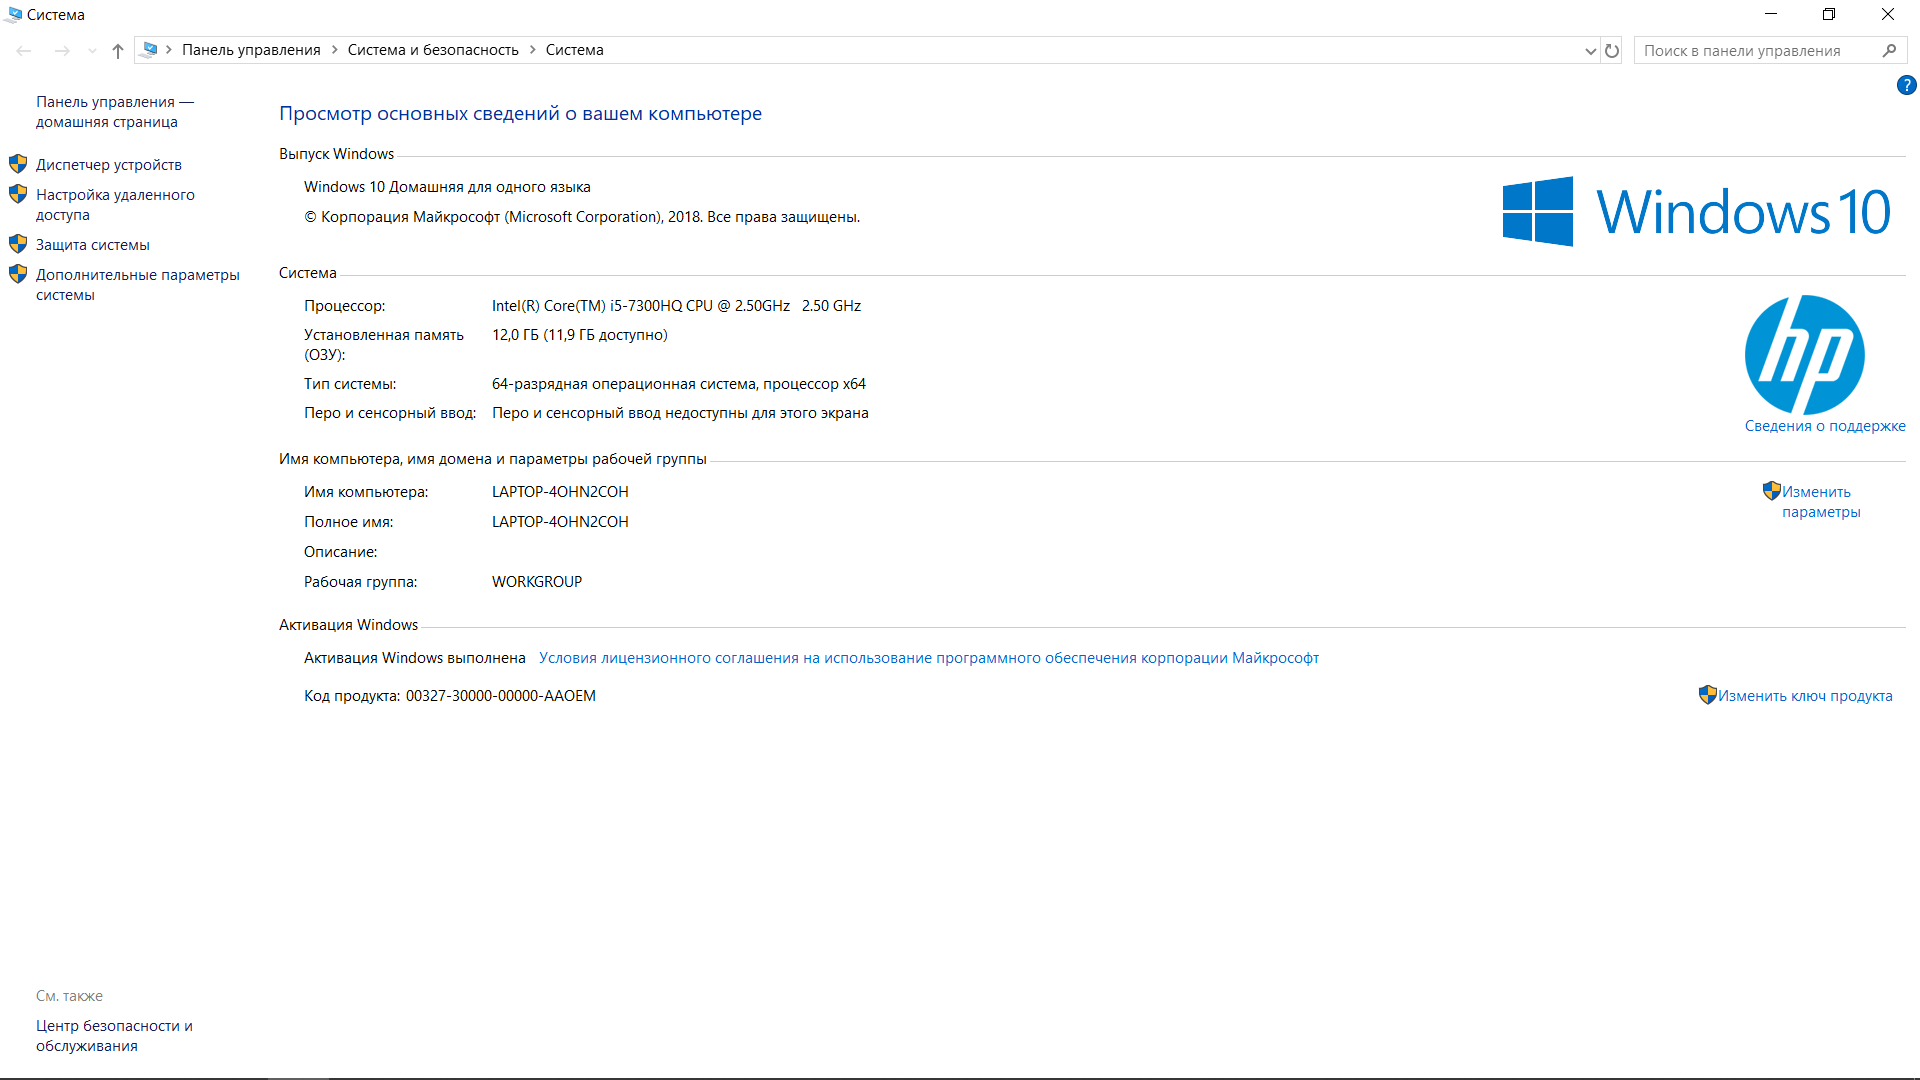The width and height of the screenshot is (1920, 1080).
Task: Click shield icon beside Защита системы
Action: [18, 244]
